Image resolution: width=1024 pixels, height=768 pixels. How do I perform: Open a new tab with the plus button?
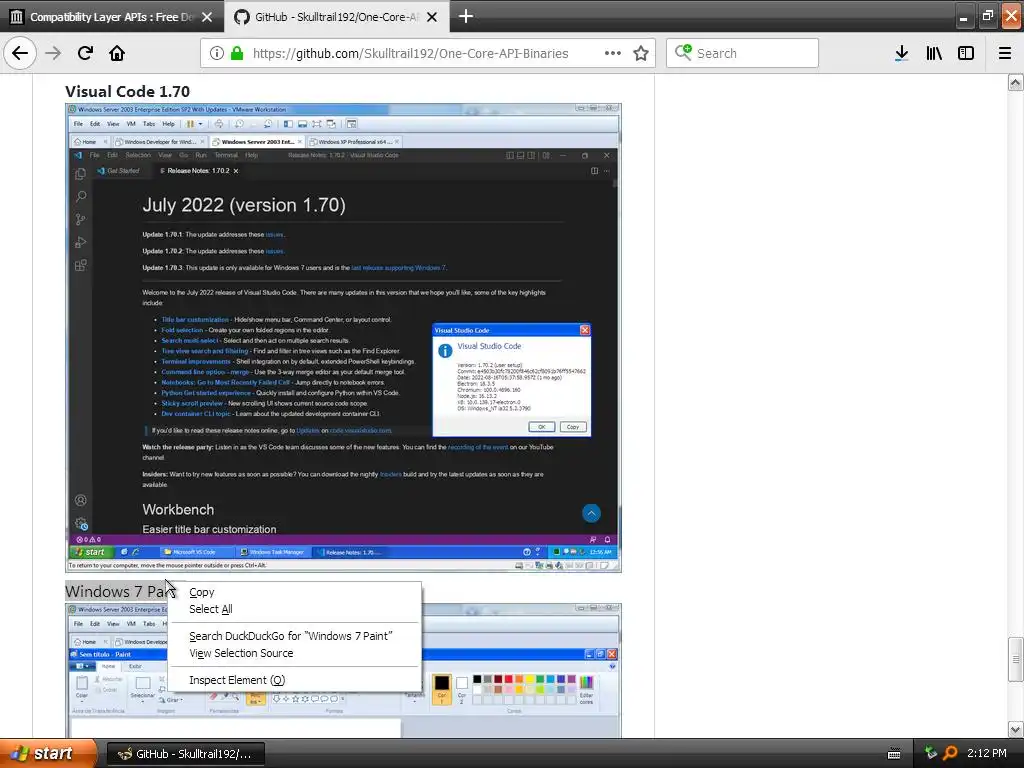coord(466,16)
